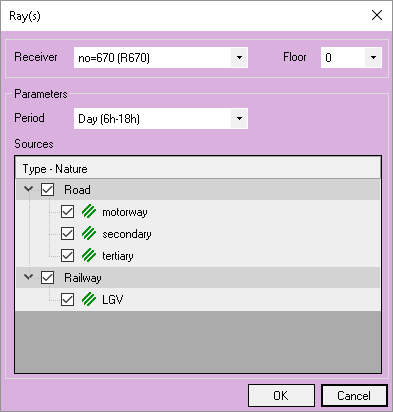
Task: Collapse the Road tree node
Action: (x=29, y=189)
